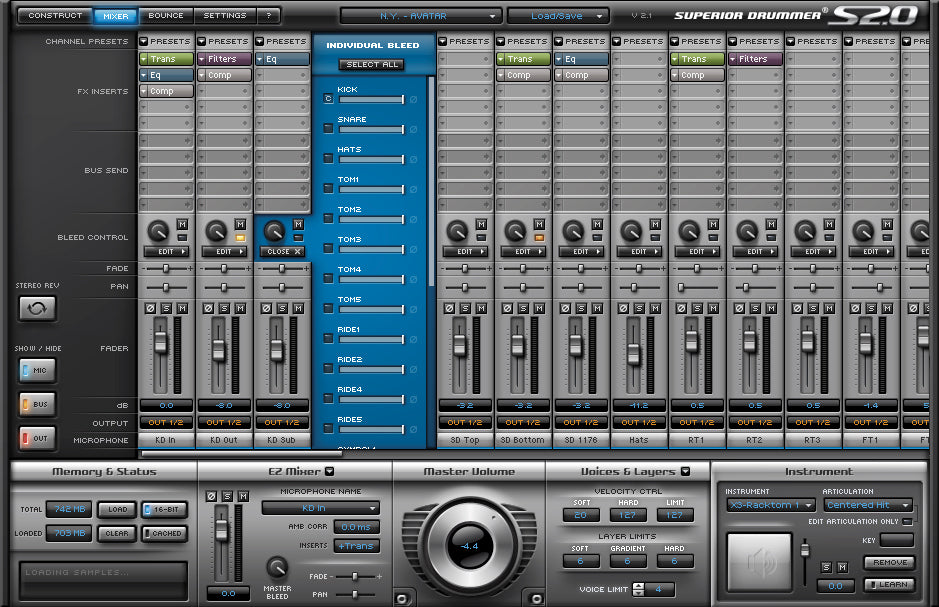Close the KD Sub bleed panel
The height and width of the screenshot is (607, 939).
282,252
